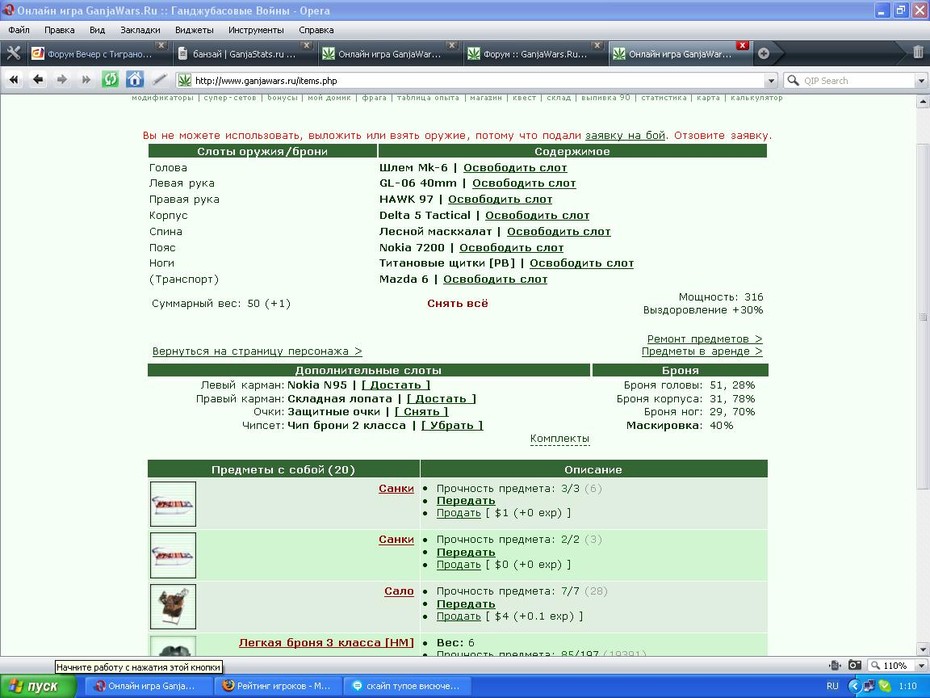Open a new tab with plus icon
This screenshot has width=930, height=698.
(764, 53)
